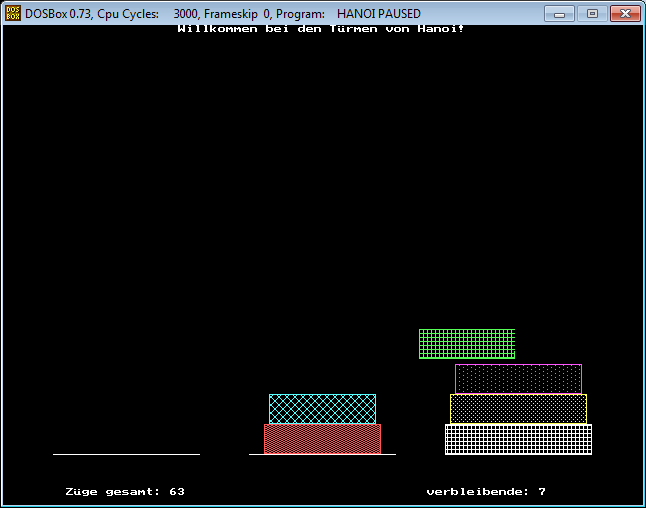Click the yellow dotted disc
The height and width of the screenshot is (508, 646).
518,408
